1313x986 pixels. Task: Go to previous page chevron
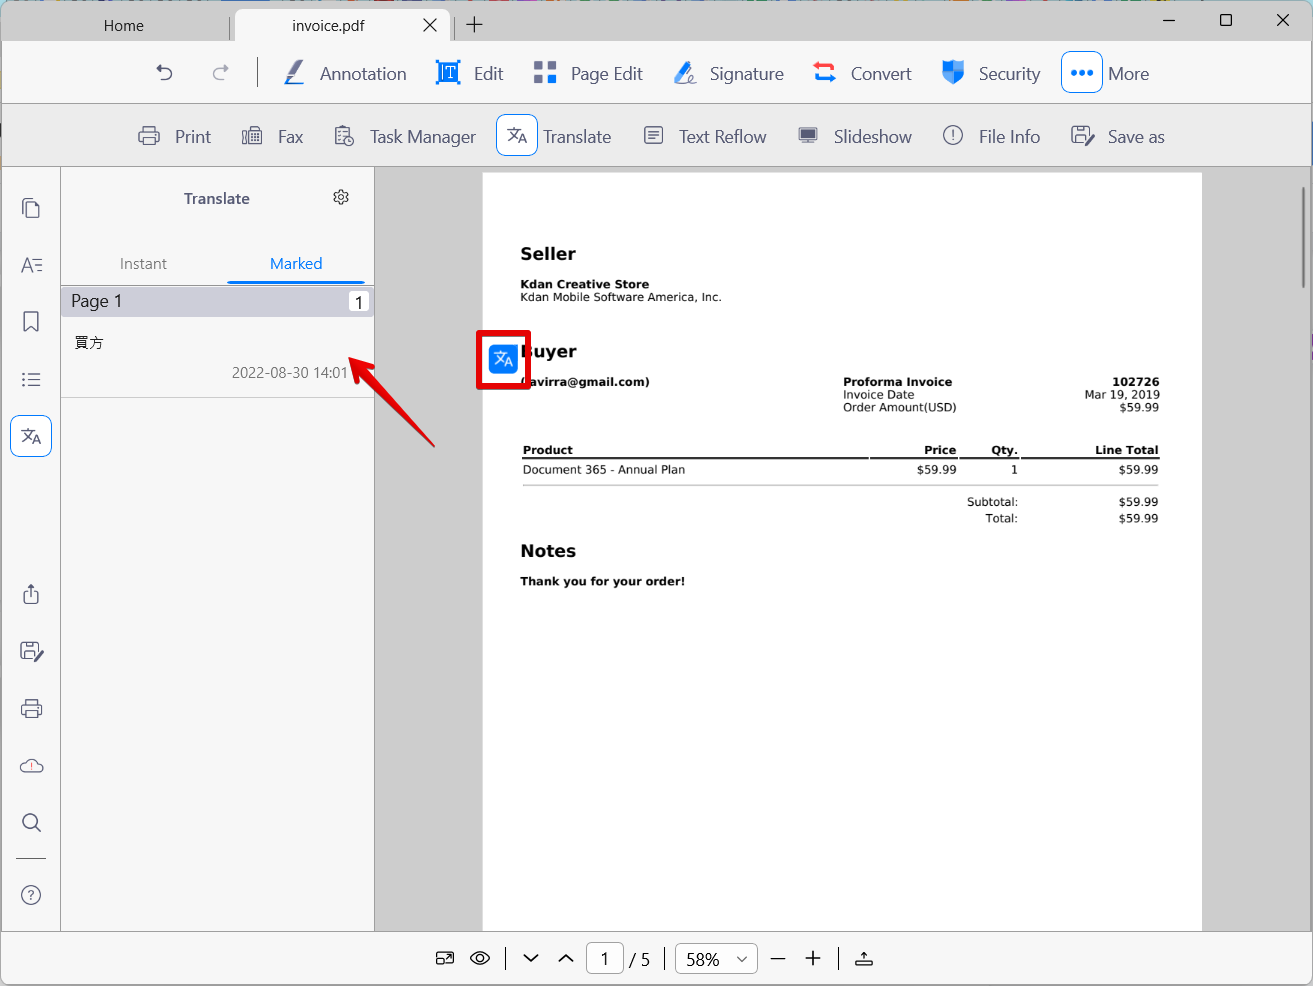566,958
